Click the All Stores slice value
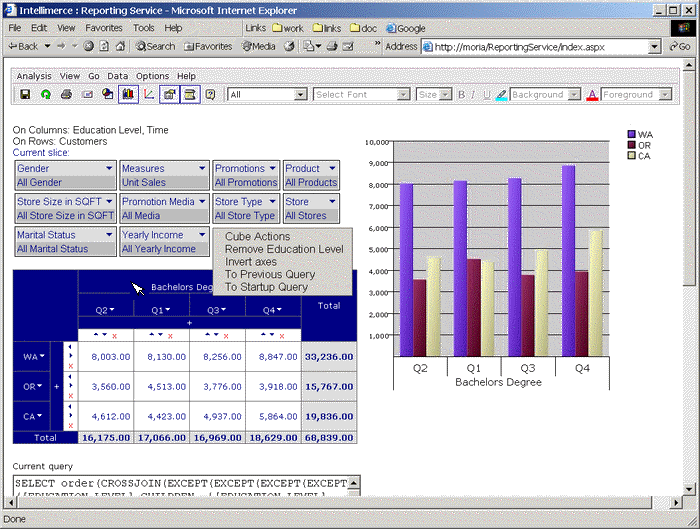 (x=306, y=215)
